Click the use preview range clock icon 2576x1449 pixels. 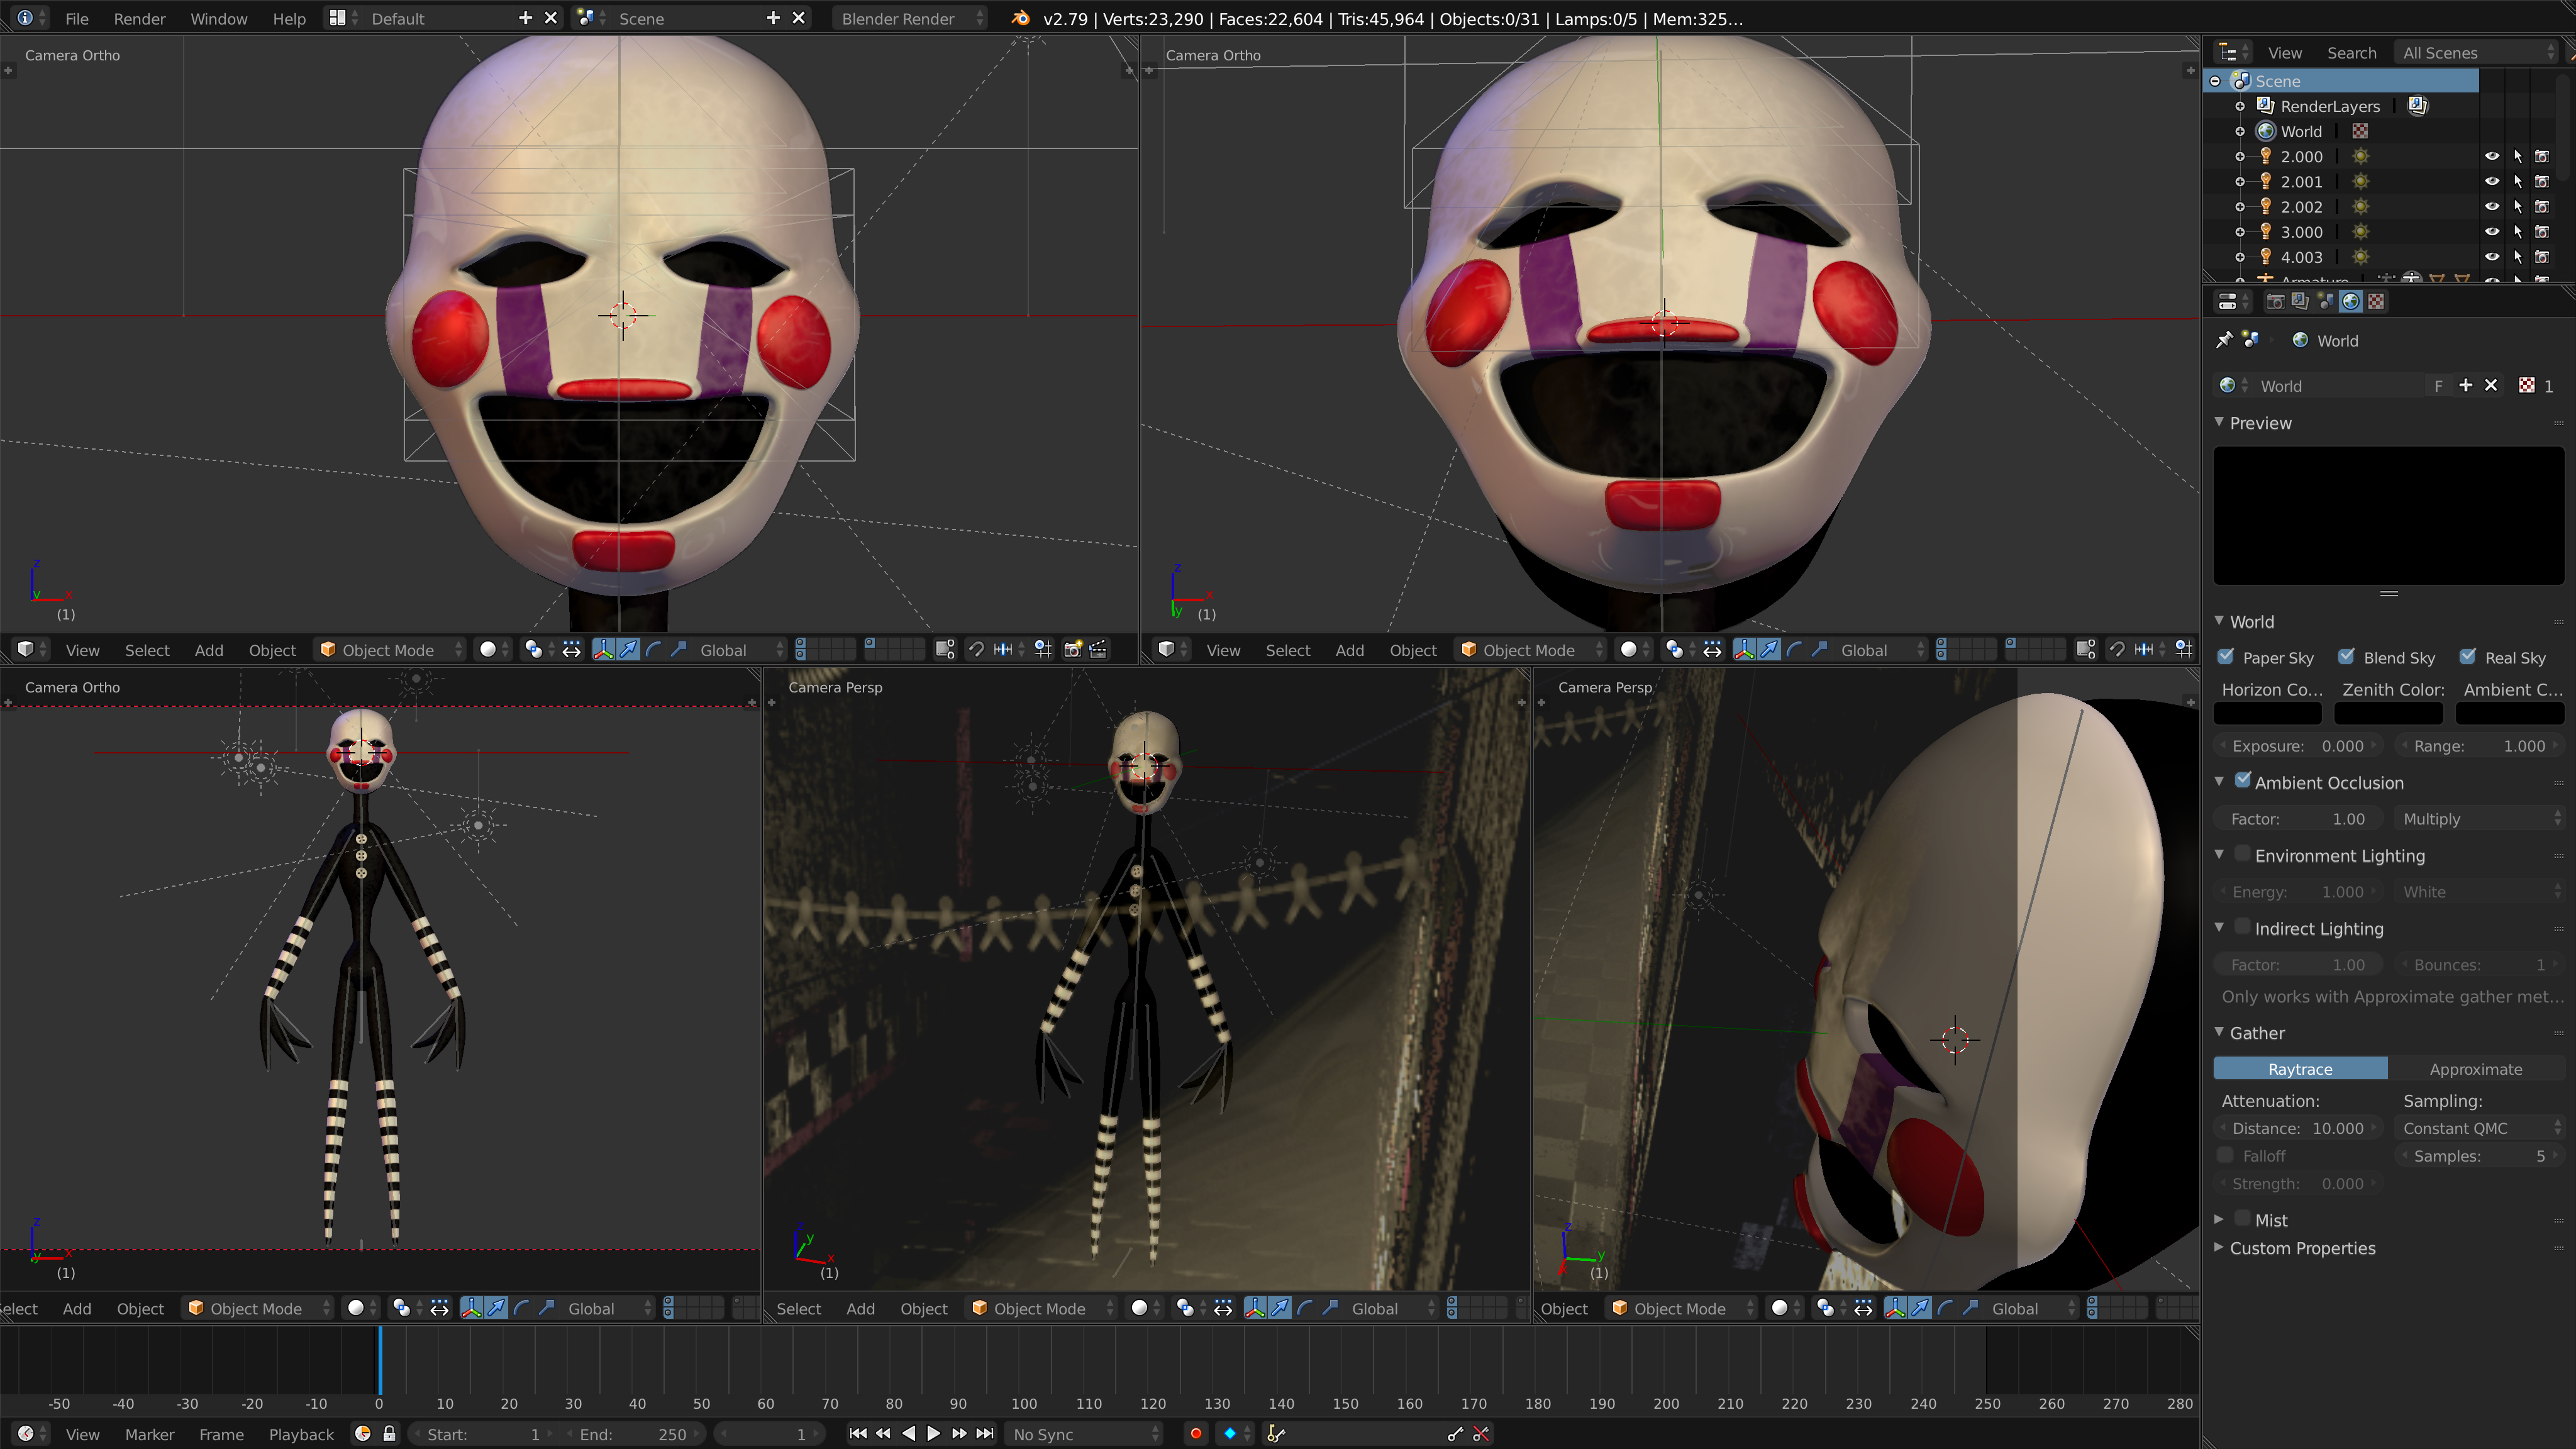(363, 1434)
